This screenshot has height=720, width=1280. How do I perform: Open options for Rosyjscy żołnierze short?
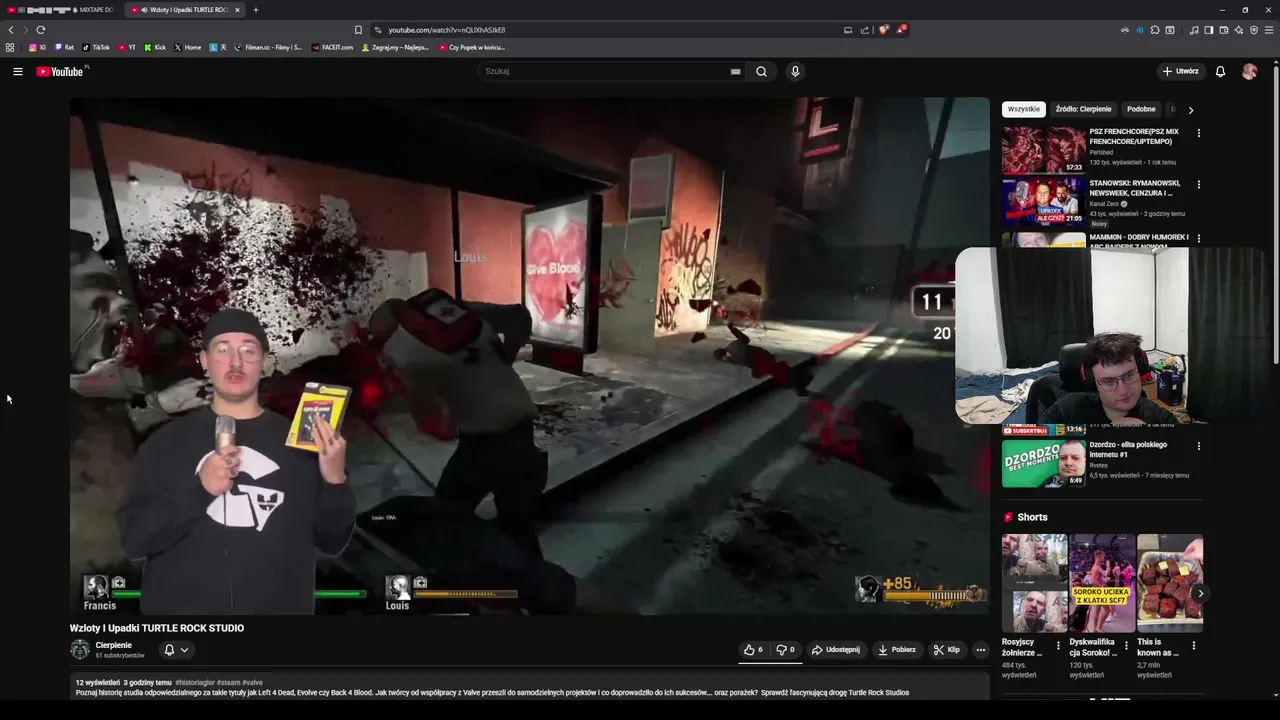pos(1058,646)
